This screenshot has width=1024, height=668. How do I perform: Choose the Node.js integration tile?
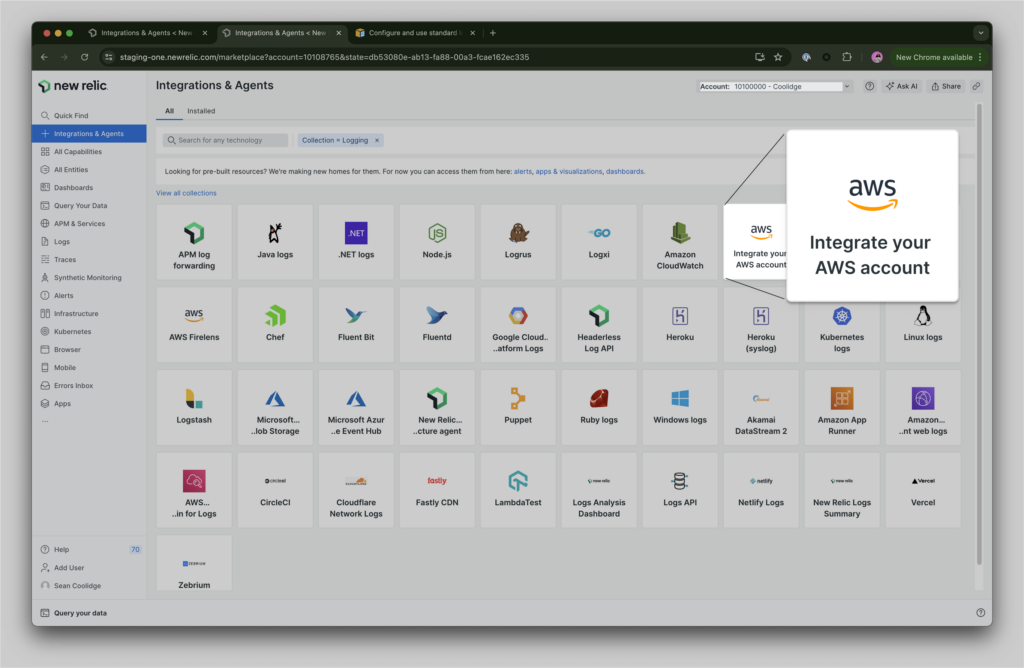pos(437,242)
